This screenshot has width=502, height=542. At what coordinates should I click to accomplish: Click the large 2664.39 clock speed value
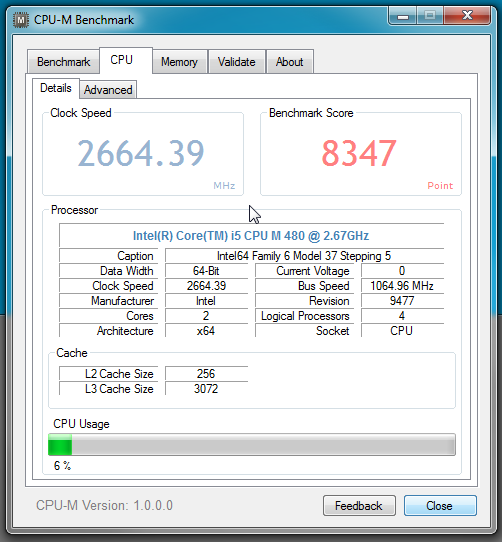pyautogui.click(x=141, y=153)
